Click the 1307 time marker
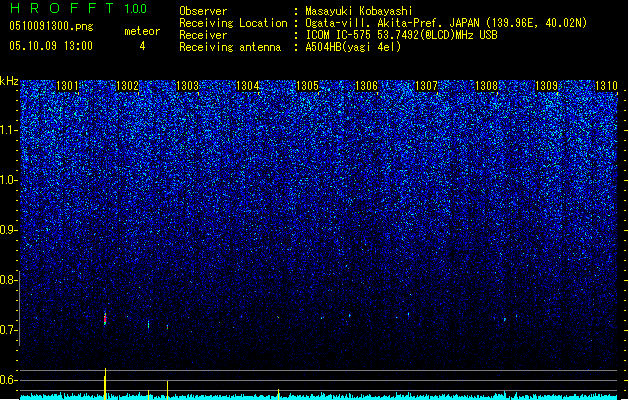The width and height of the screenshot is (629, 400). pos(426,86)
